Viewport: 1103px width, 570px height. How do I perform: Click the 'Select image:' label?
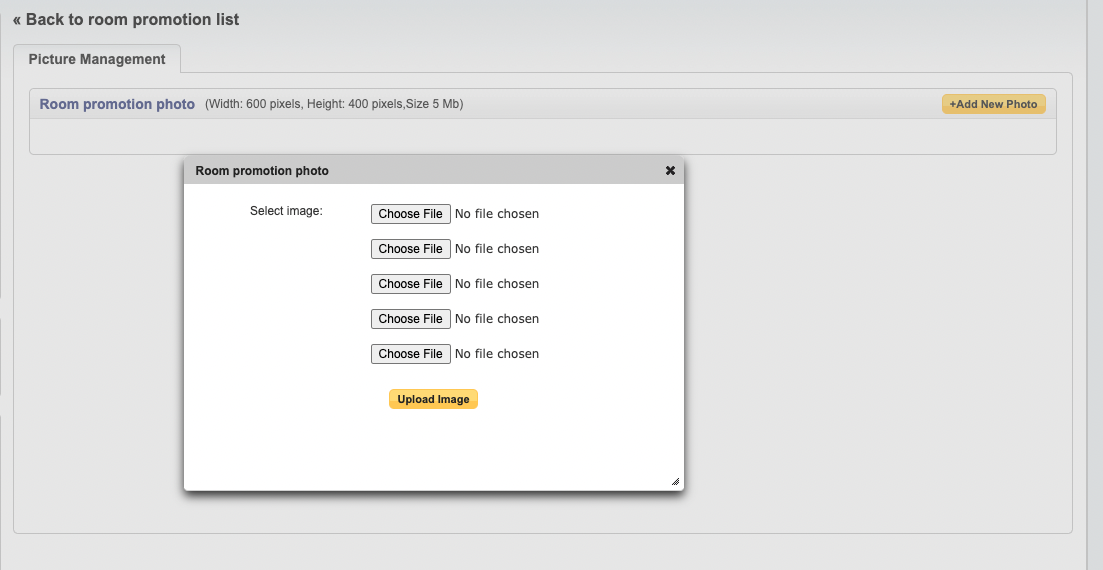[x=286, y=211]
